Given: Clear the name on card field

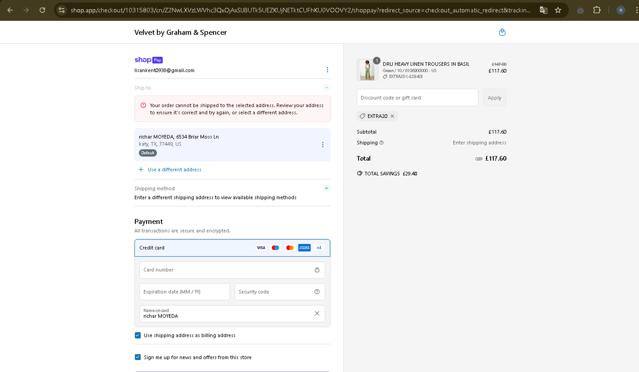Looking at the screenshot, I should [317, 313].
